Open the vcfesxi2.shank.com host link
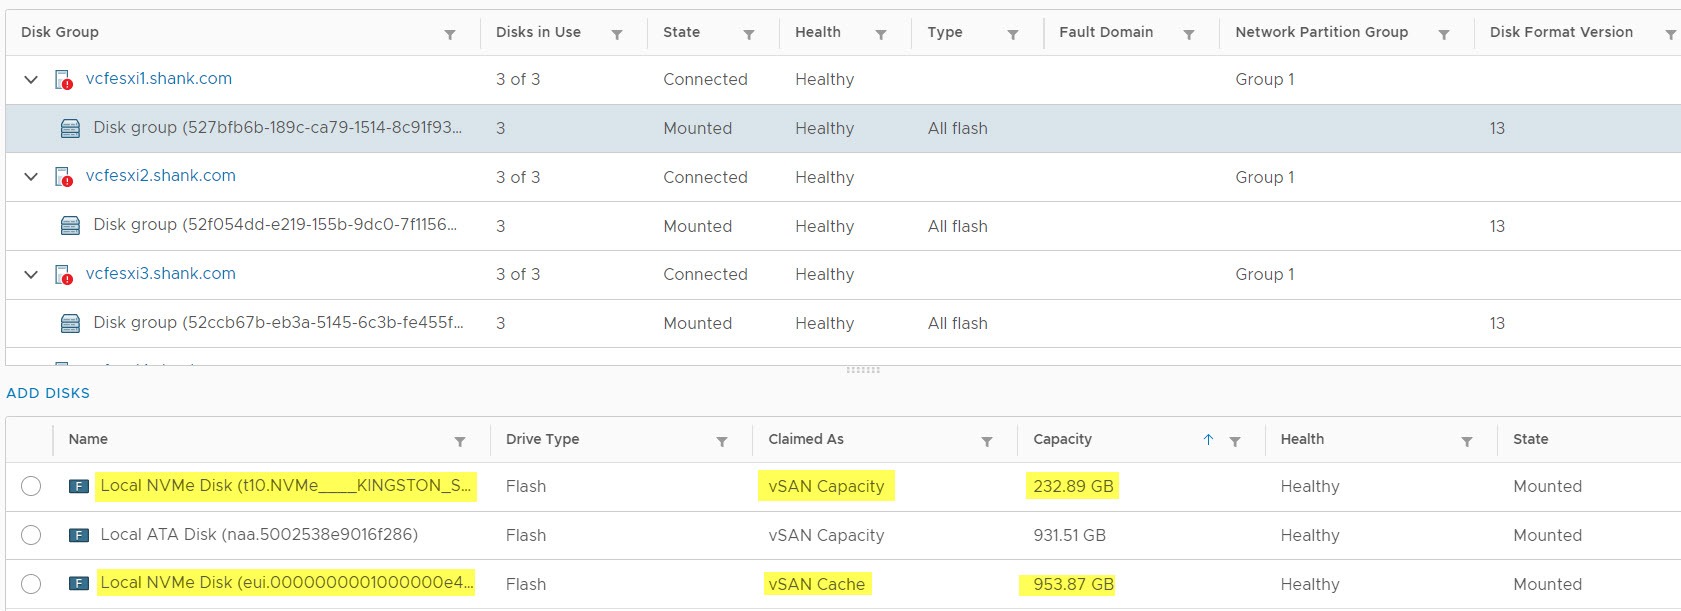 tap(161, 176)
